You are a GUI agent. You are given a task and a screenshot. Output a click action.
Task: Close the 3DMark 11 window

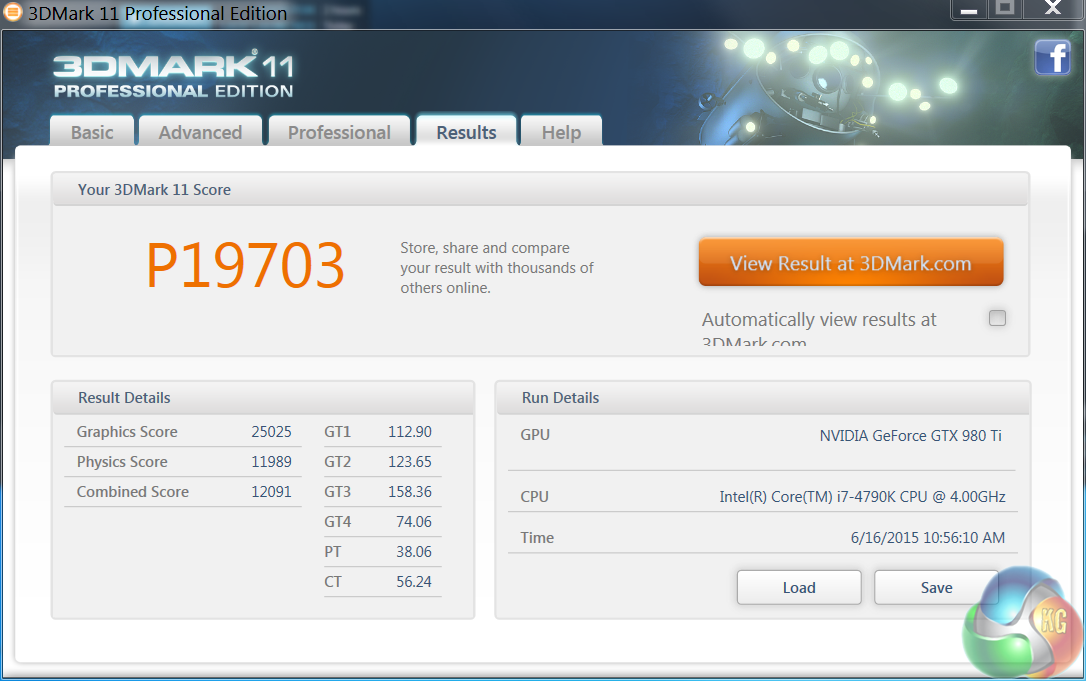pos(1053,10)
